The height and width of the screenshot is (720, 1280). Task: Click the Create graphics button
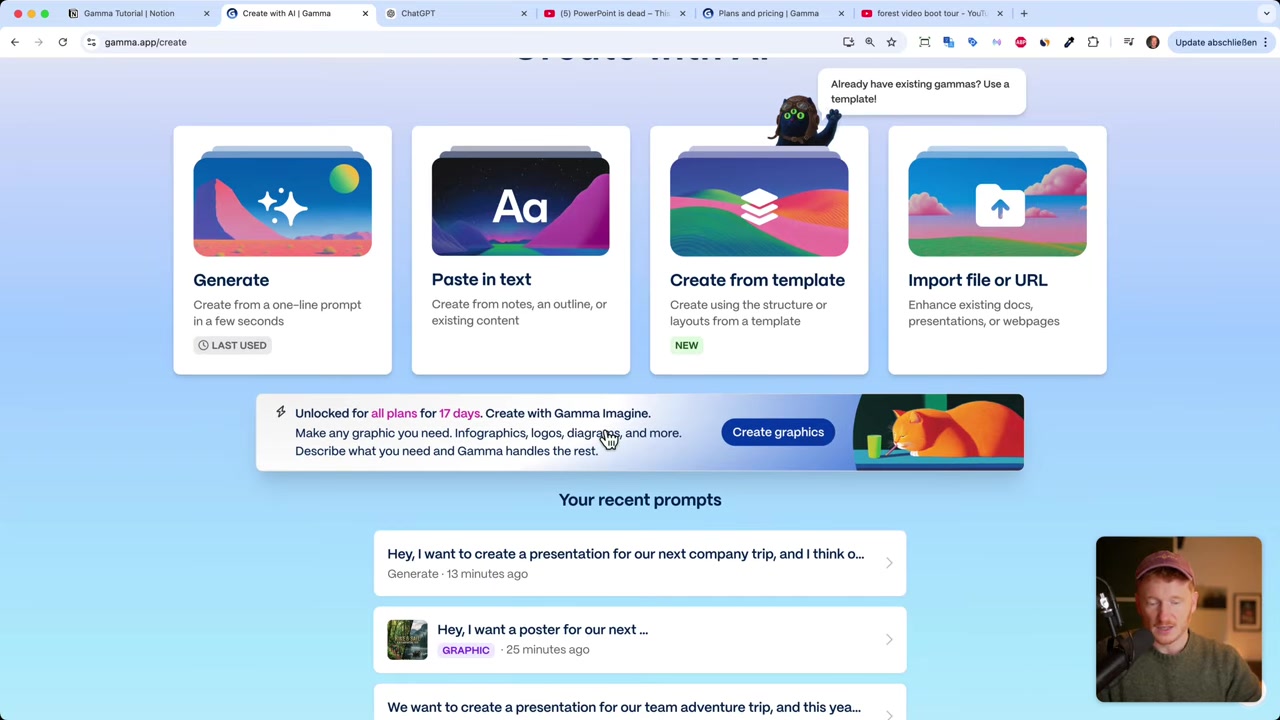click(778, 432)
